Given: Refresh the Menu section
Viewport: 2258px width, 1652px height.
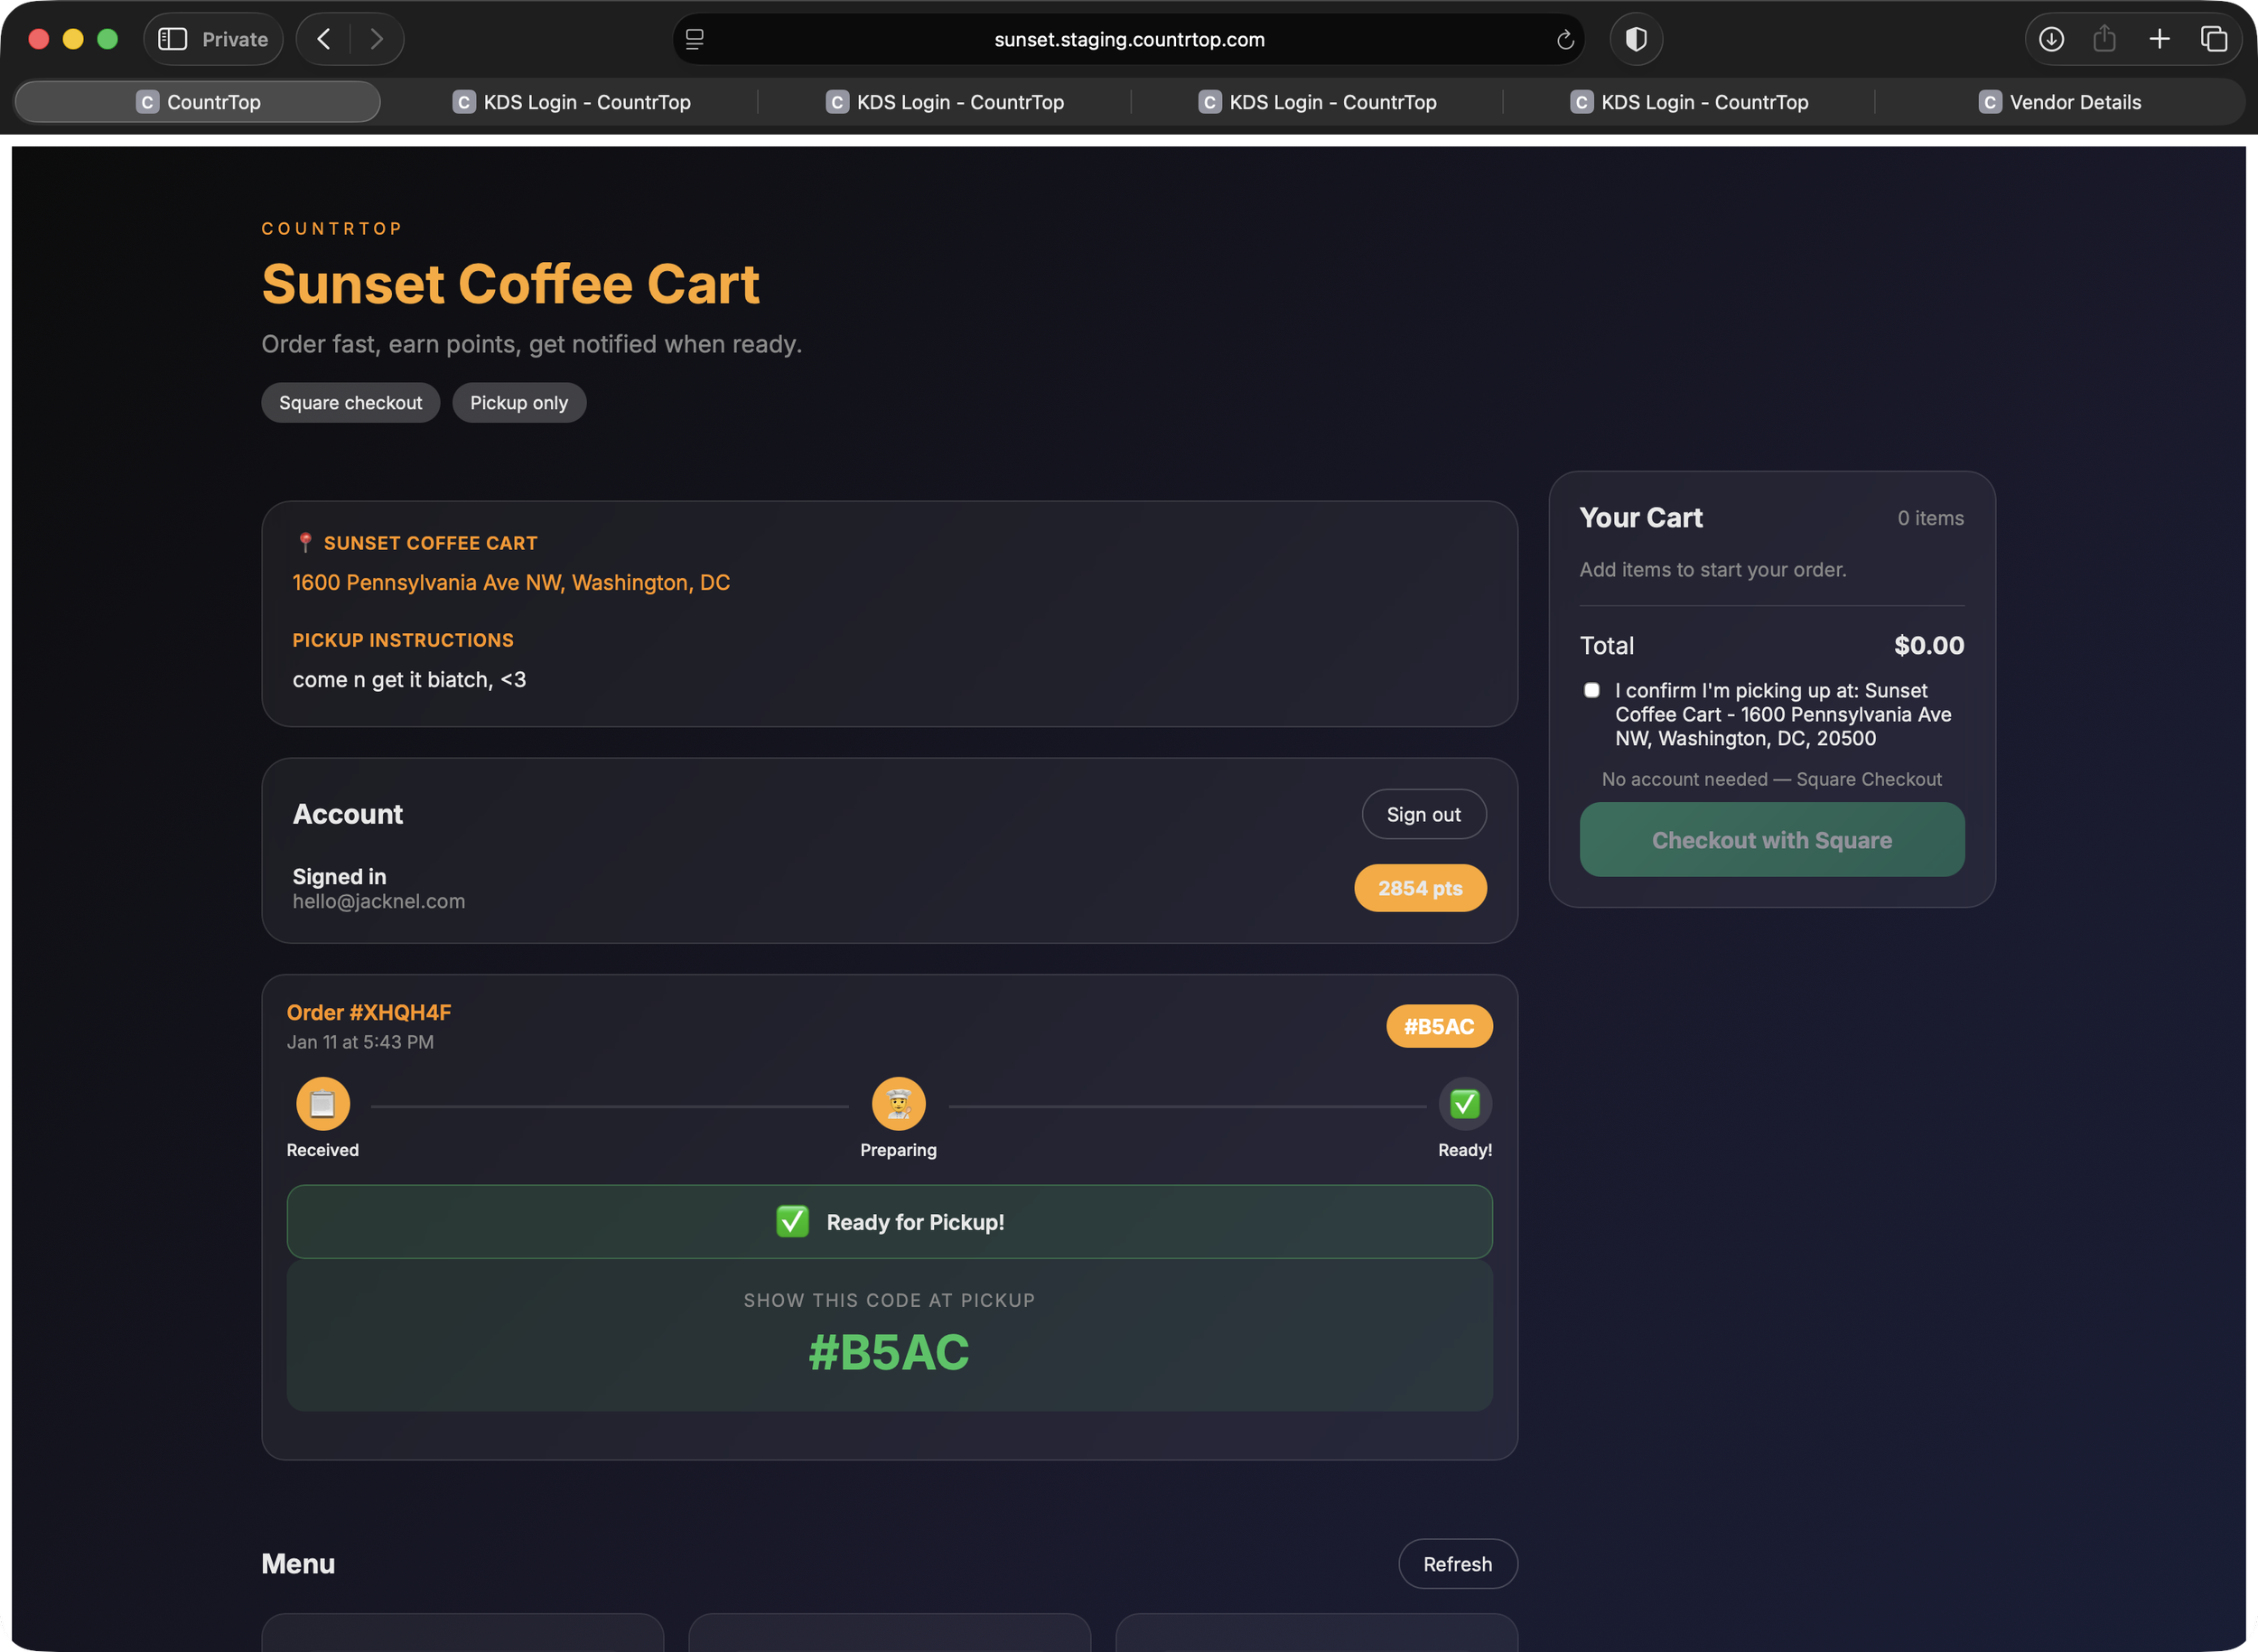Looking at the screenshot, I should point(1457,1564).
